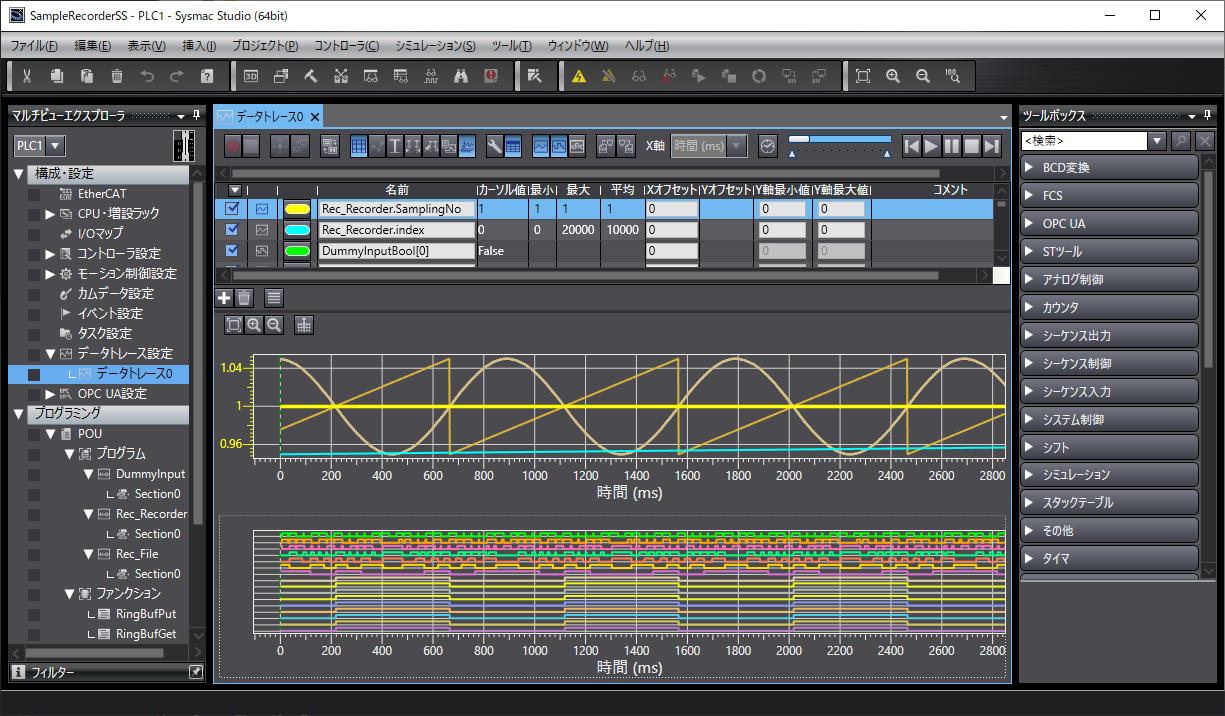Click the yellow color swatch for SamplingNo
Viewport: 1225px width, 716px height.
[x=297, y=209]
